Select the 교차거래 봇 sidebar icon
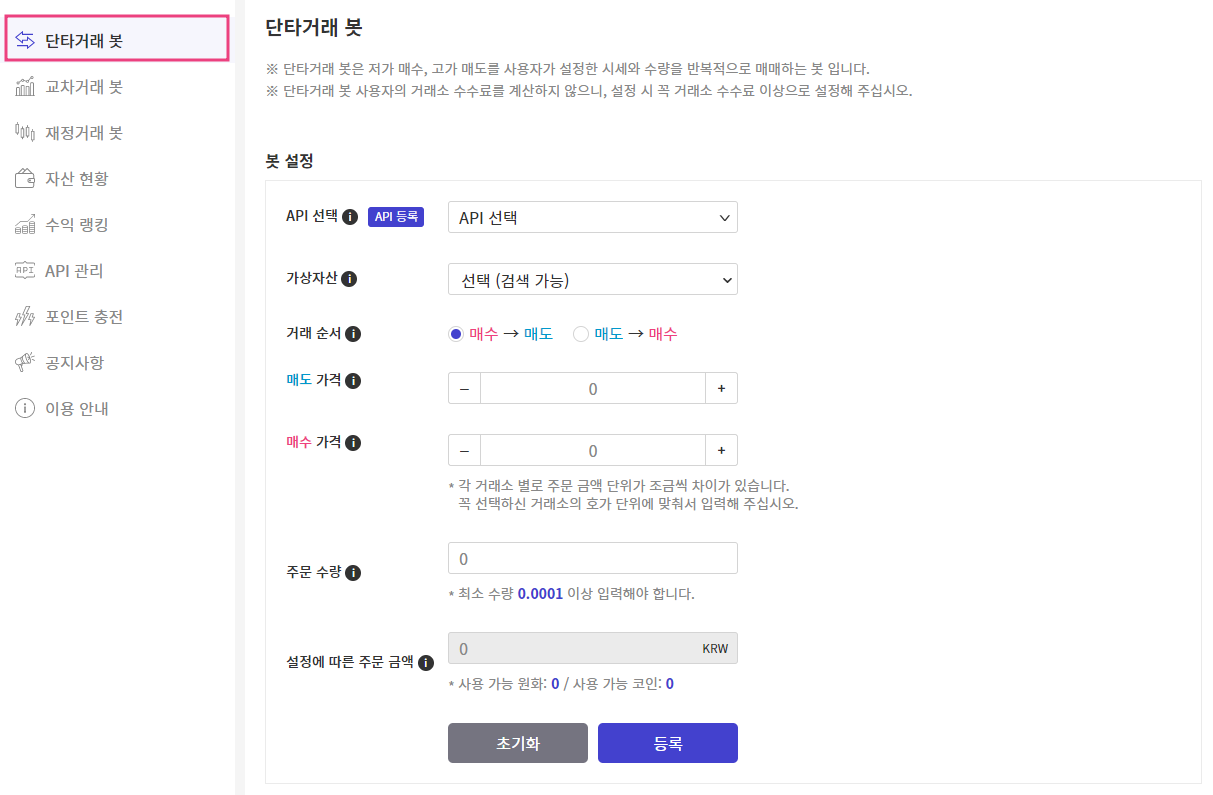 tap(25, 86)
